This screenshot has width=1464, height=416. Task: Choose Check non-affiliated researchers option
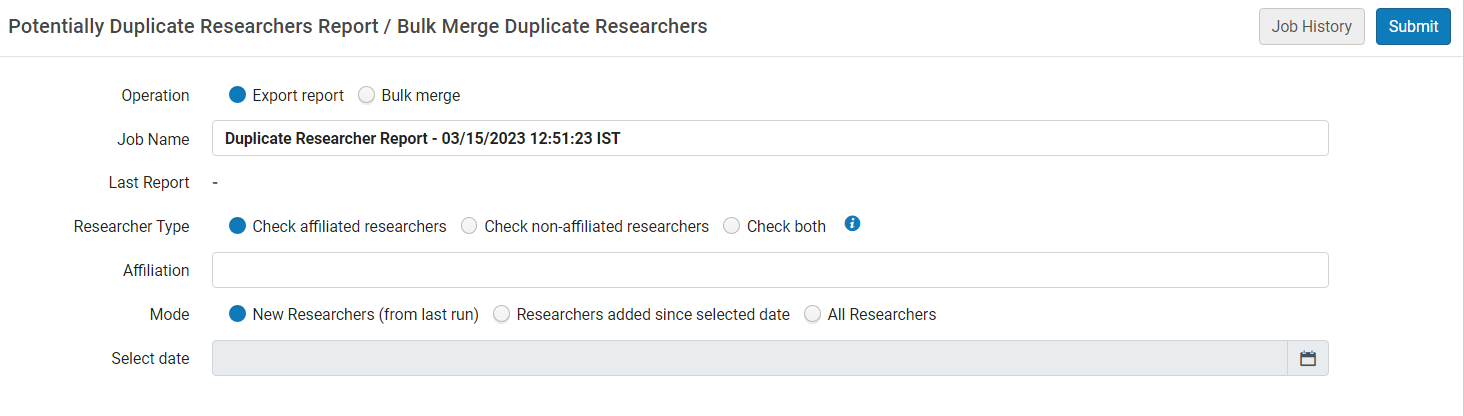(x=469, y=226)
